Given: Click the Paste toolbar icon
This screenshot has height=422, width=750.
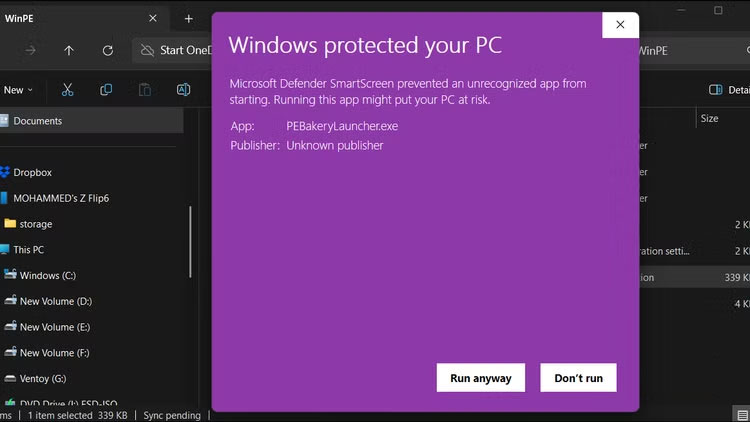Looking at the screenshot, I should point(144,89).
